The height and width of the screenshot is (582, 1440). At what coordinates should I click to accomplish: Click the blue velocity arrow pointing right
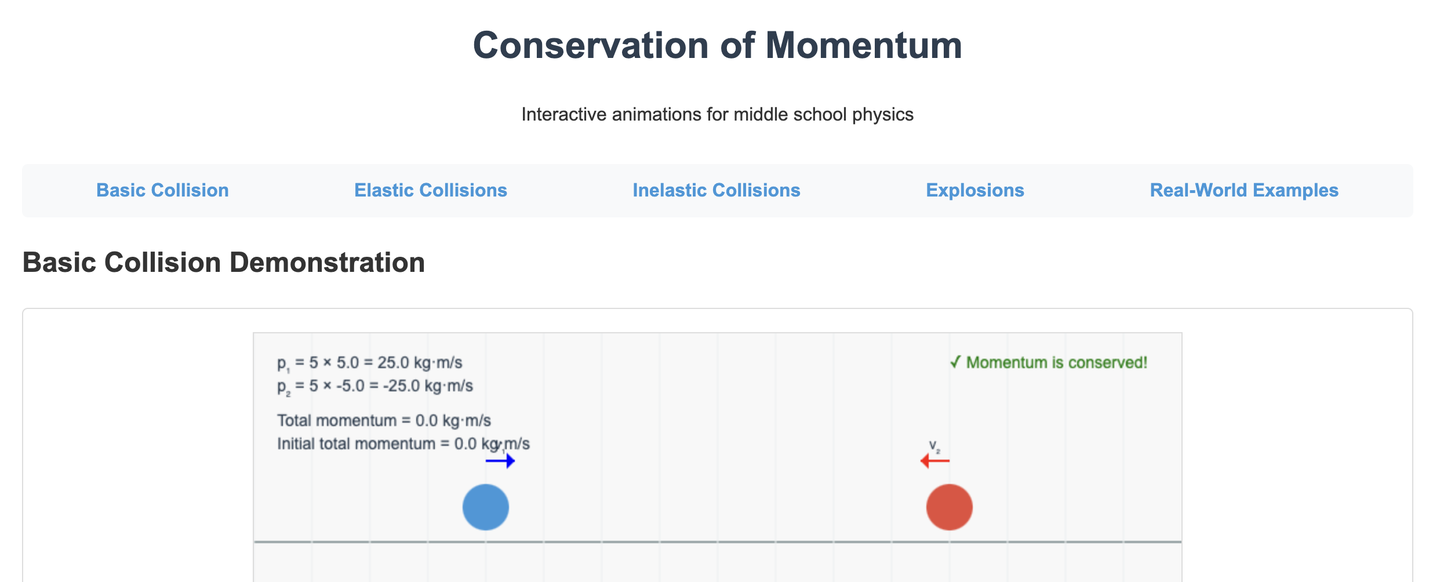point(500,461)
